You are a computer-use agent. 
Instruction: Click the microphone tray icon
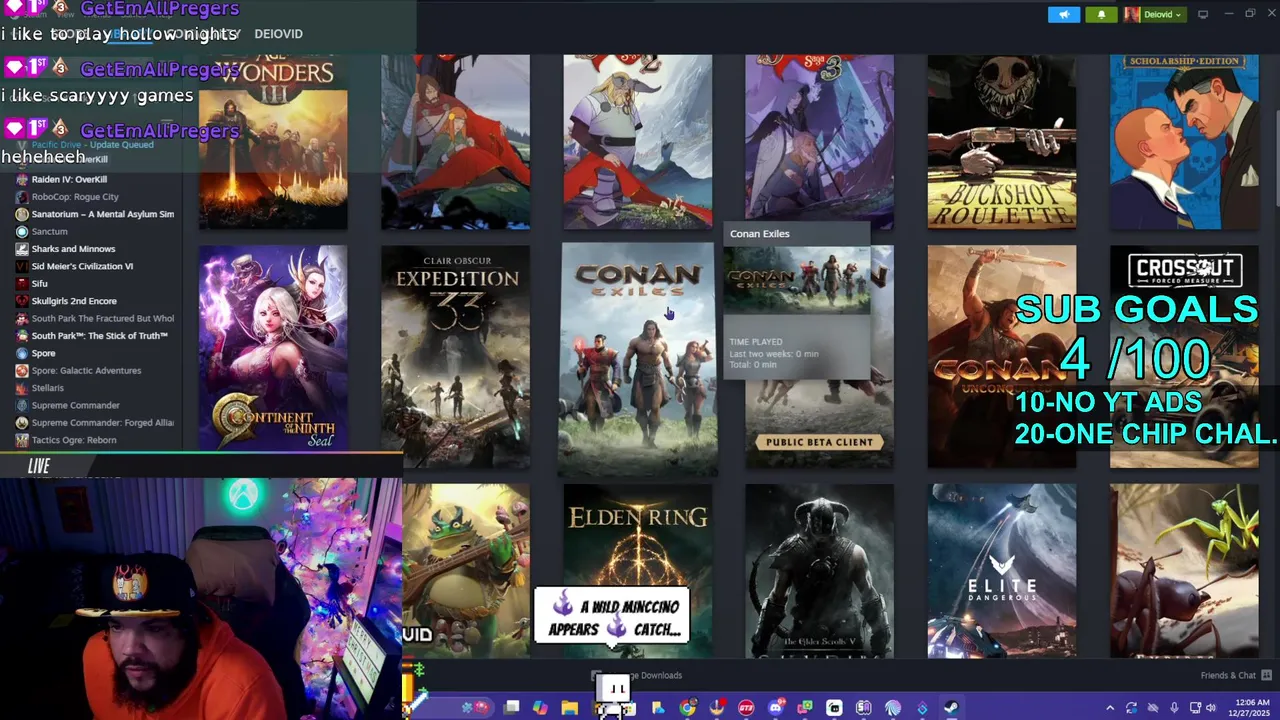point(1174,708)
